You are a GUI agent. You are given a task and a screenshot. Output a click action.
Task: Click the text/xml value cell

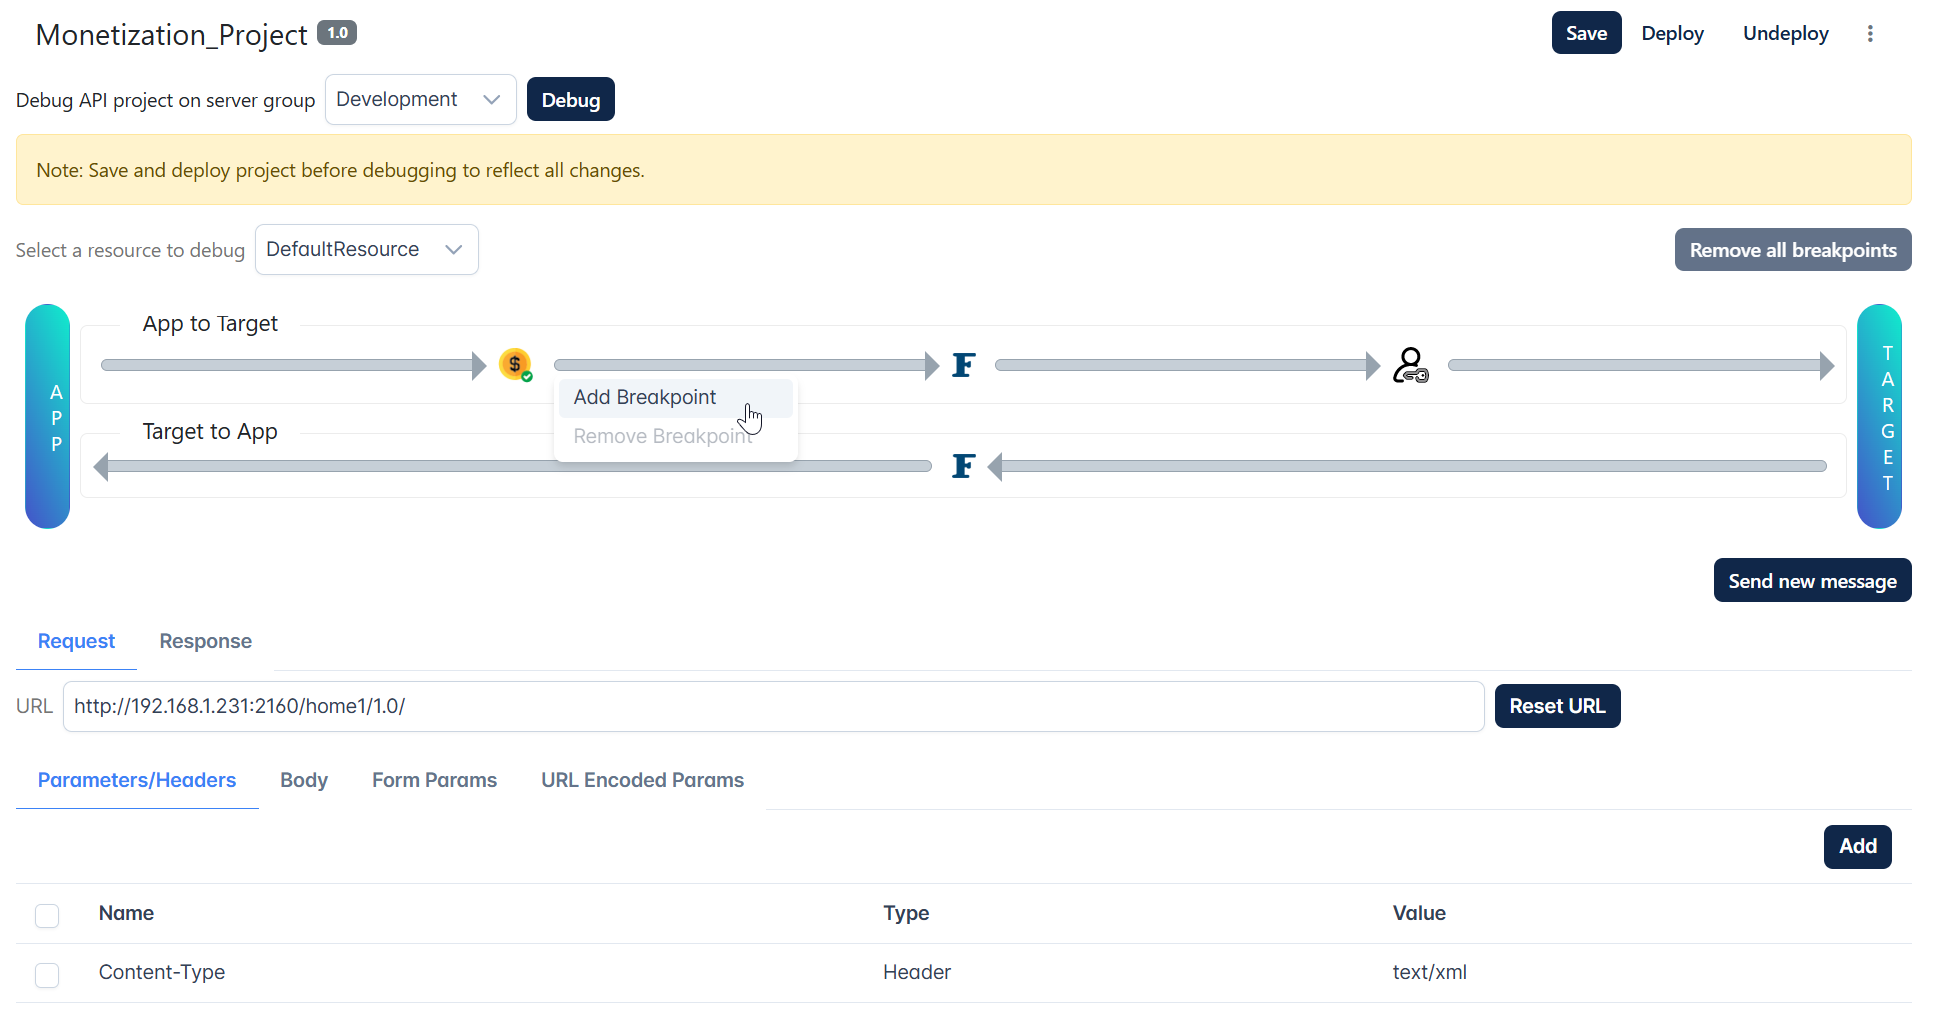click(x=1430, y=972)
